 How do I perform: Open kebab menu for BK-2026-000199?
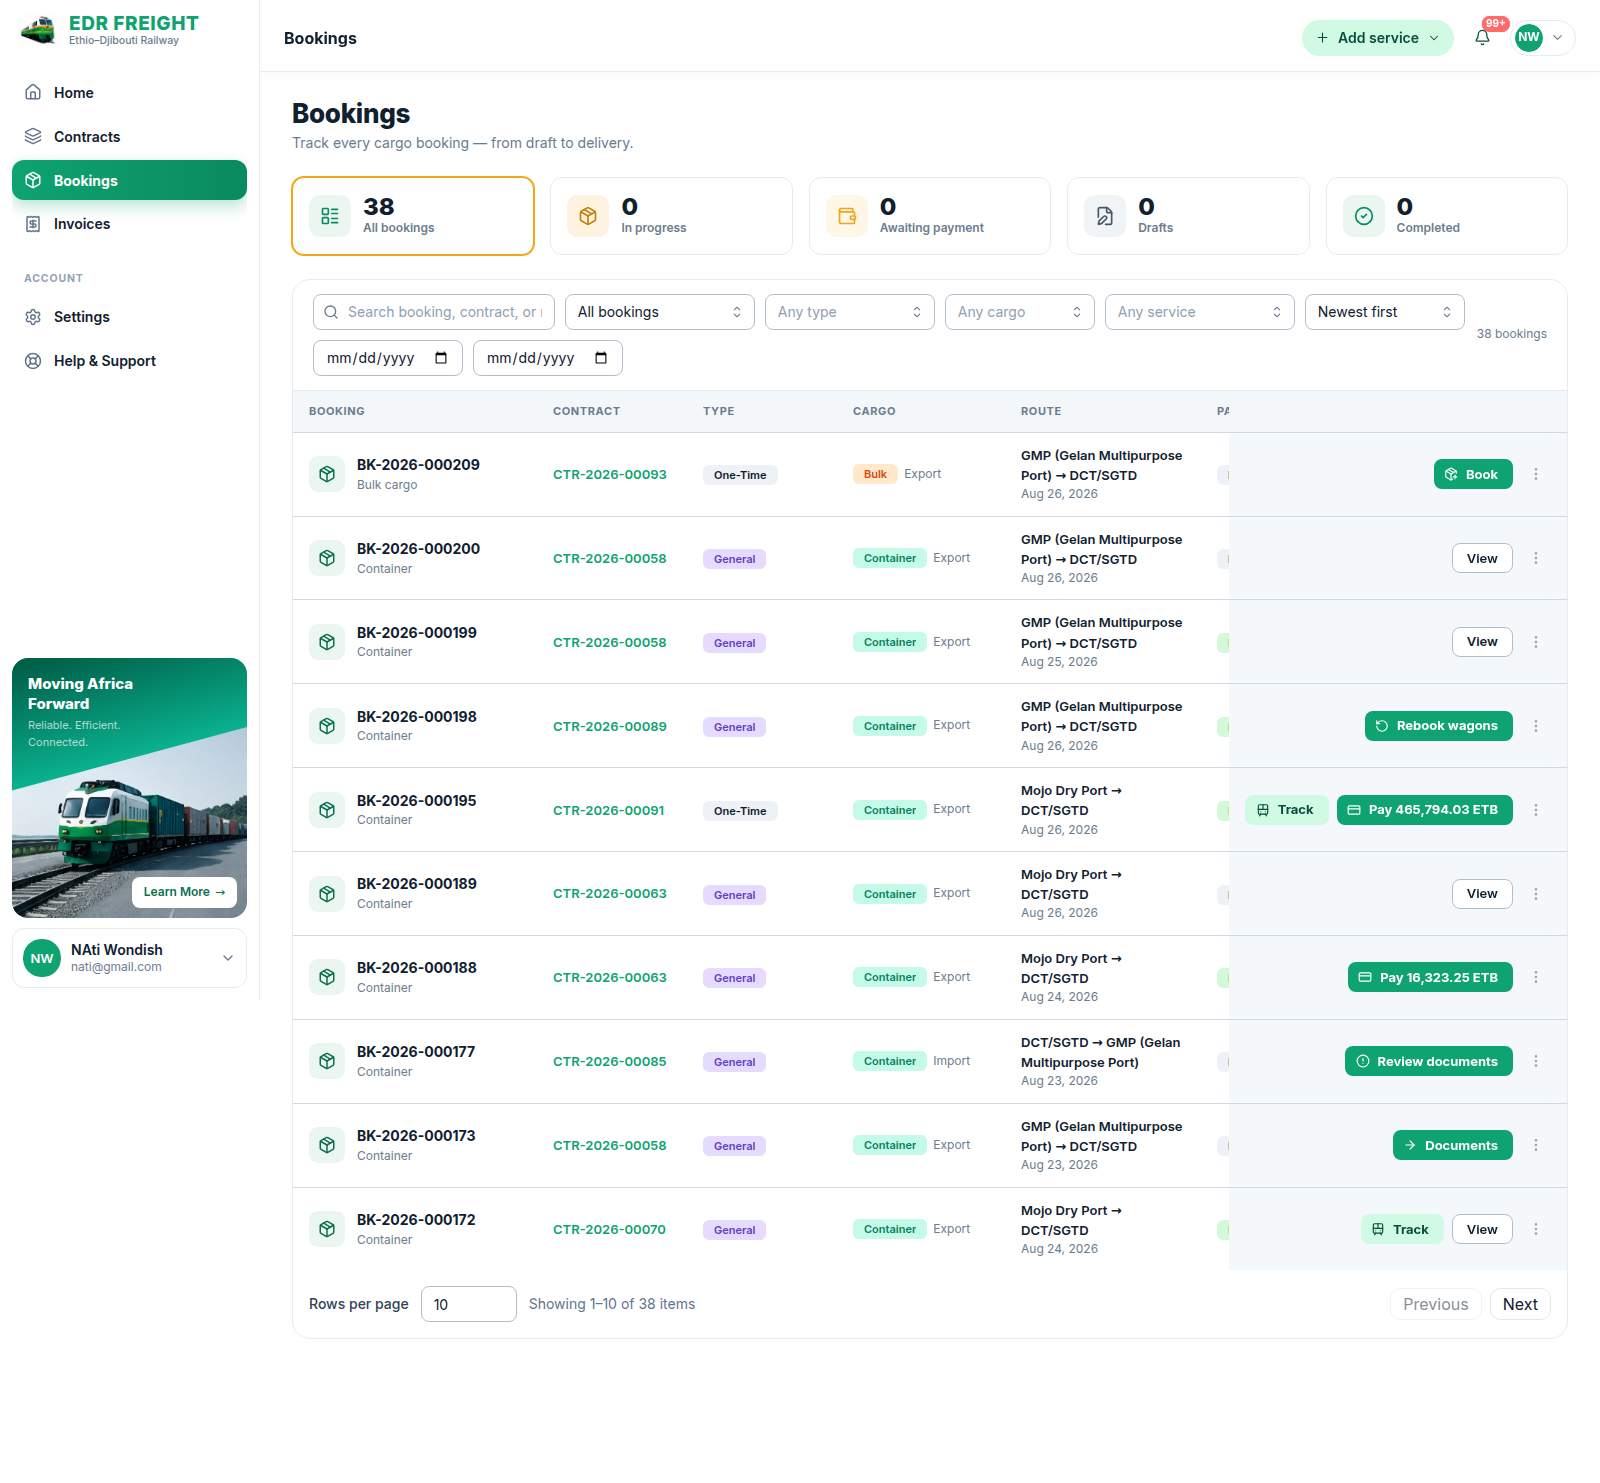point(1536,642)
